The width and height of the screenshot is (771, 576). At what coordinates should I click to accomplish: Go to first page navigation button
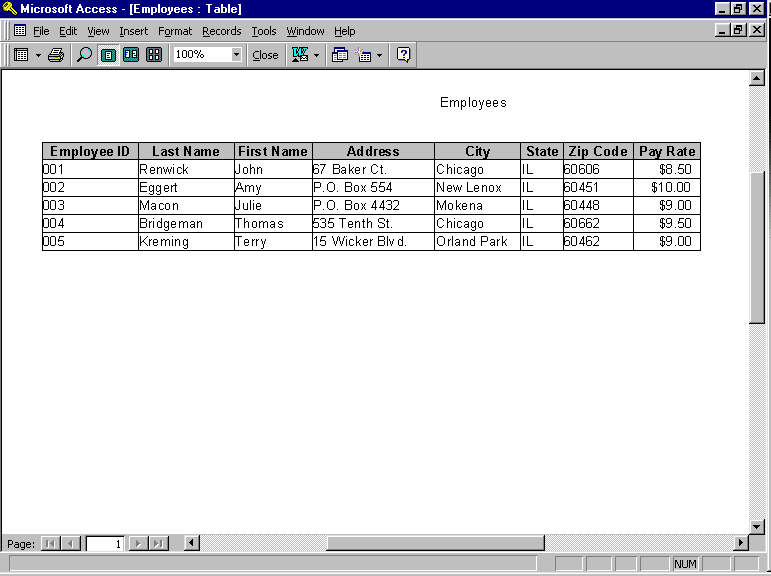[50, 544]
